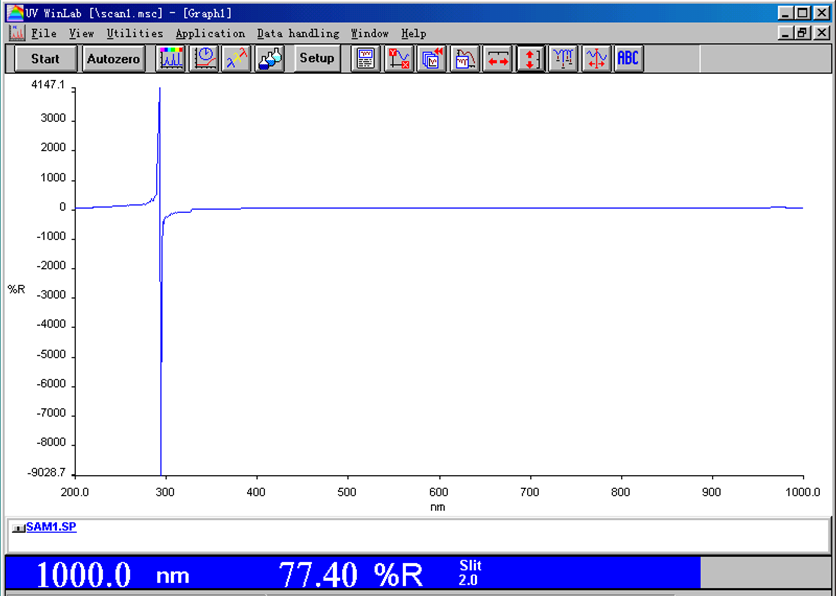Click the horizontal expand red arrows icon

point(497,59)
